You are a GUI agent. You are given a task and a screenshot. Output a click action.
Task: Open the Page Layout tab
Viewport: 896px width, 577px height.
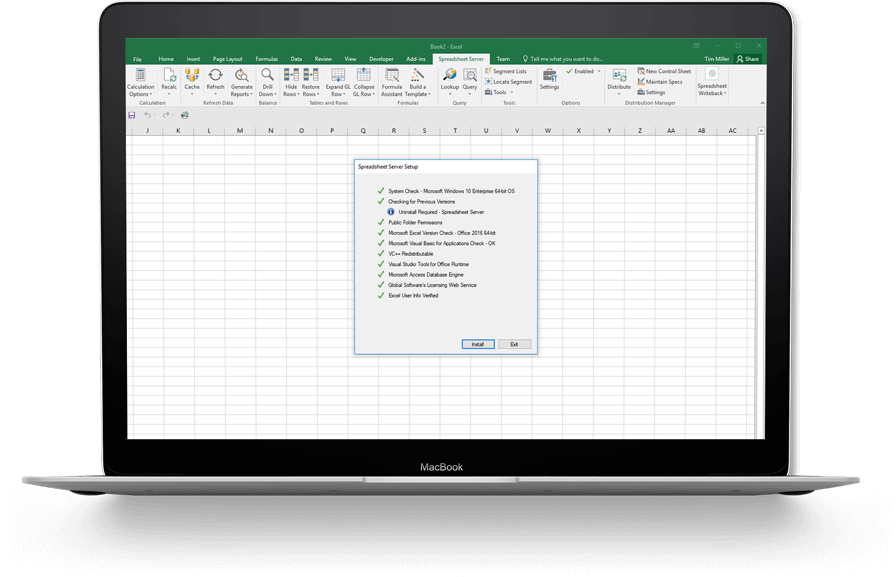coord(227,59)
